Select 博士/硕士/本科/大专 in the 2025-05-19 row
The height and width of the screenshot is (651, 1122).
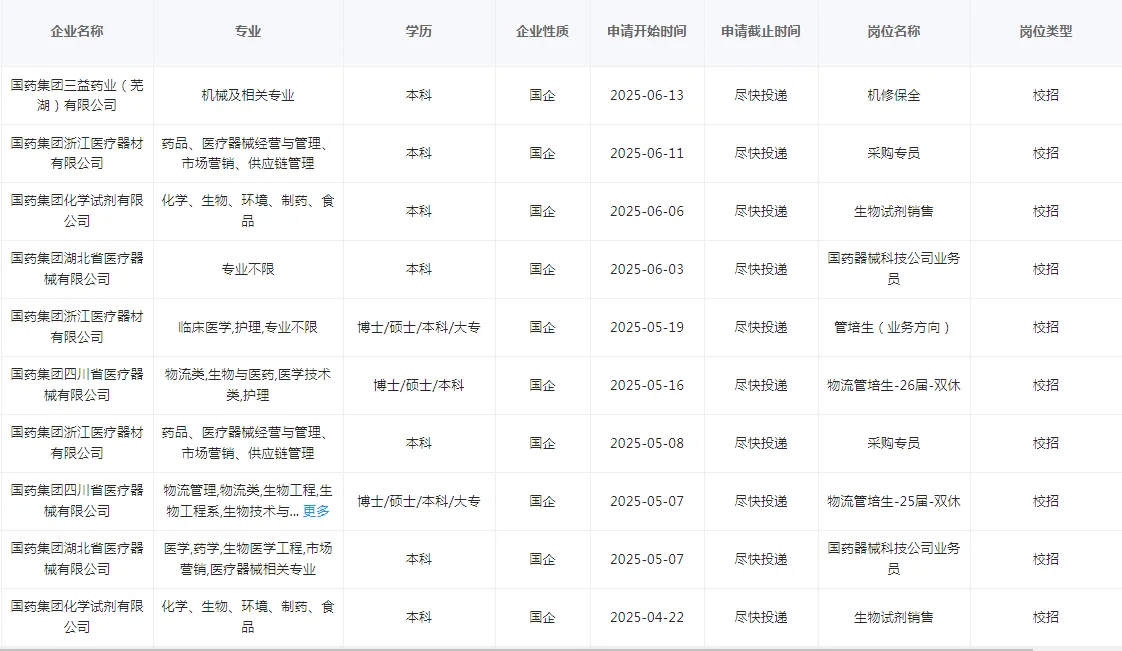coord(419,327)
